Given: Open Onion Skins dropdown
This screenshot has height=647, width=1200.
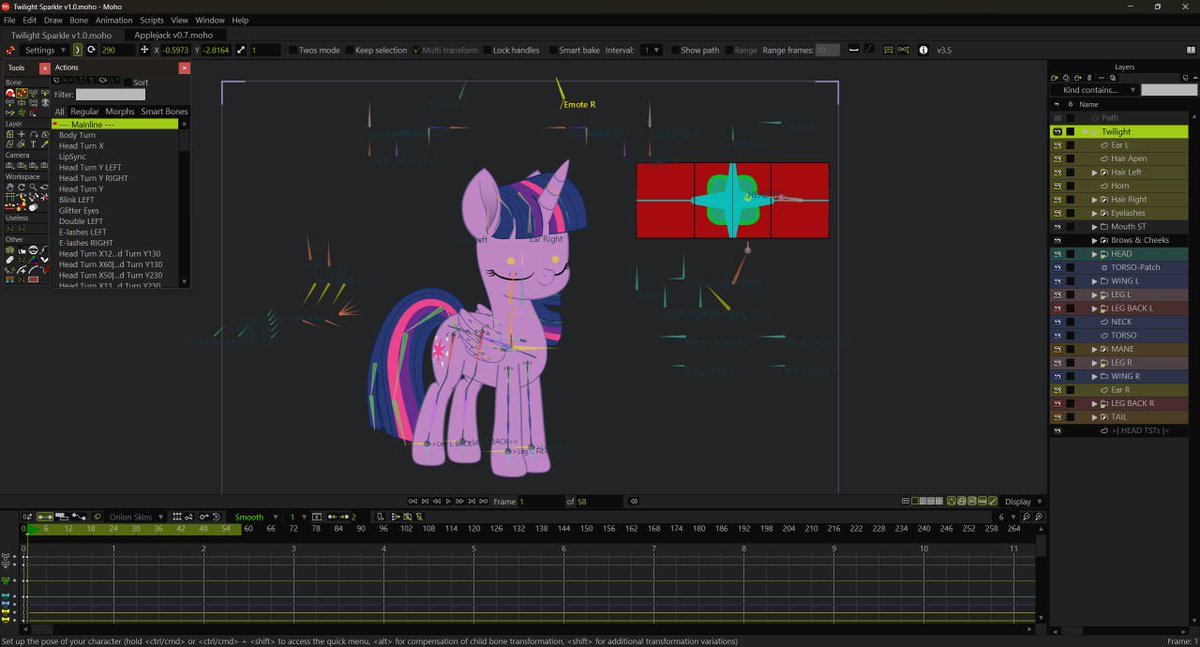Looking at the screenshot, I should pyautogui.click(x=135, y=517).
